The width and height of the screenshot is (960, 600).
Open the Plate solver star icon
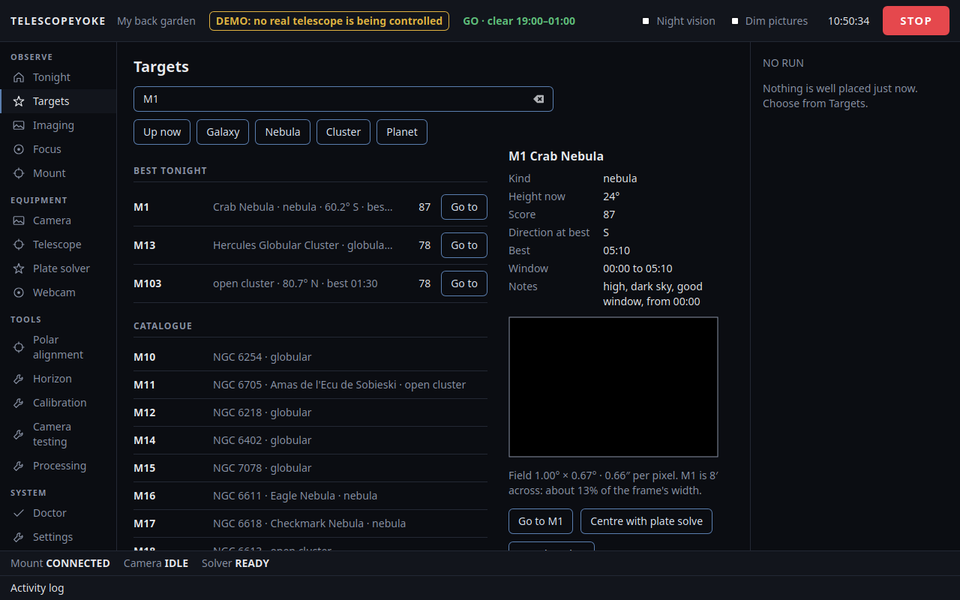pos(19,268)
